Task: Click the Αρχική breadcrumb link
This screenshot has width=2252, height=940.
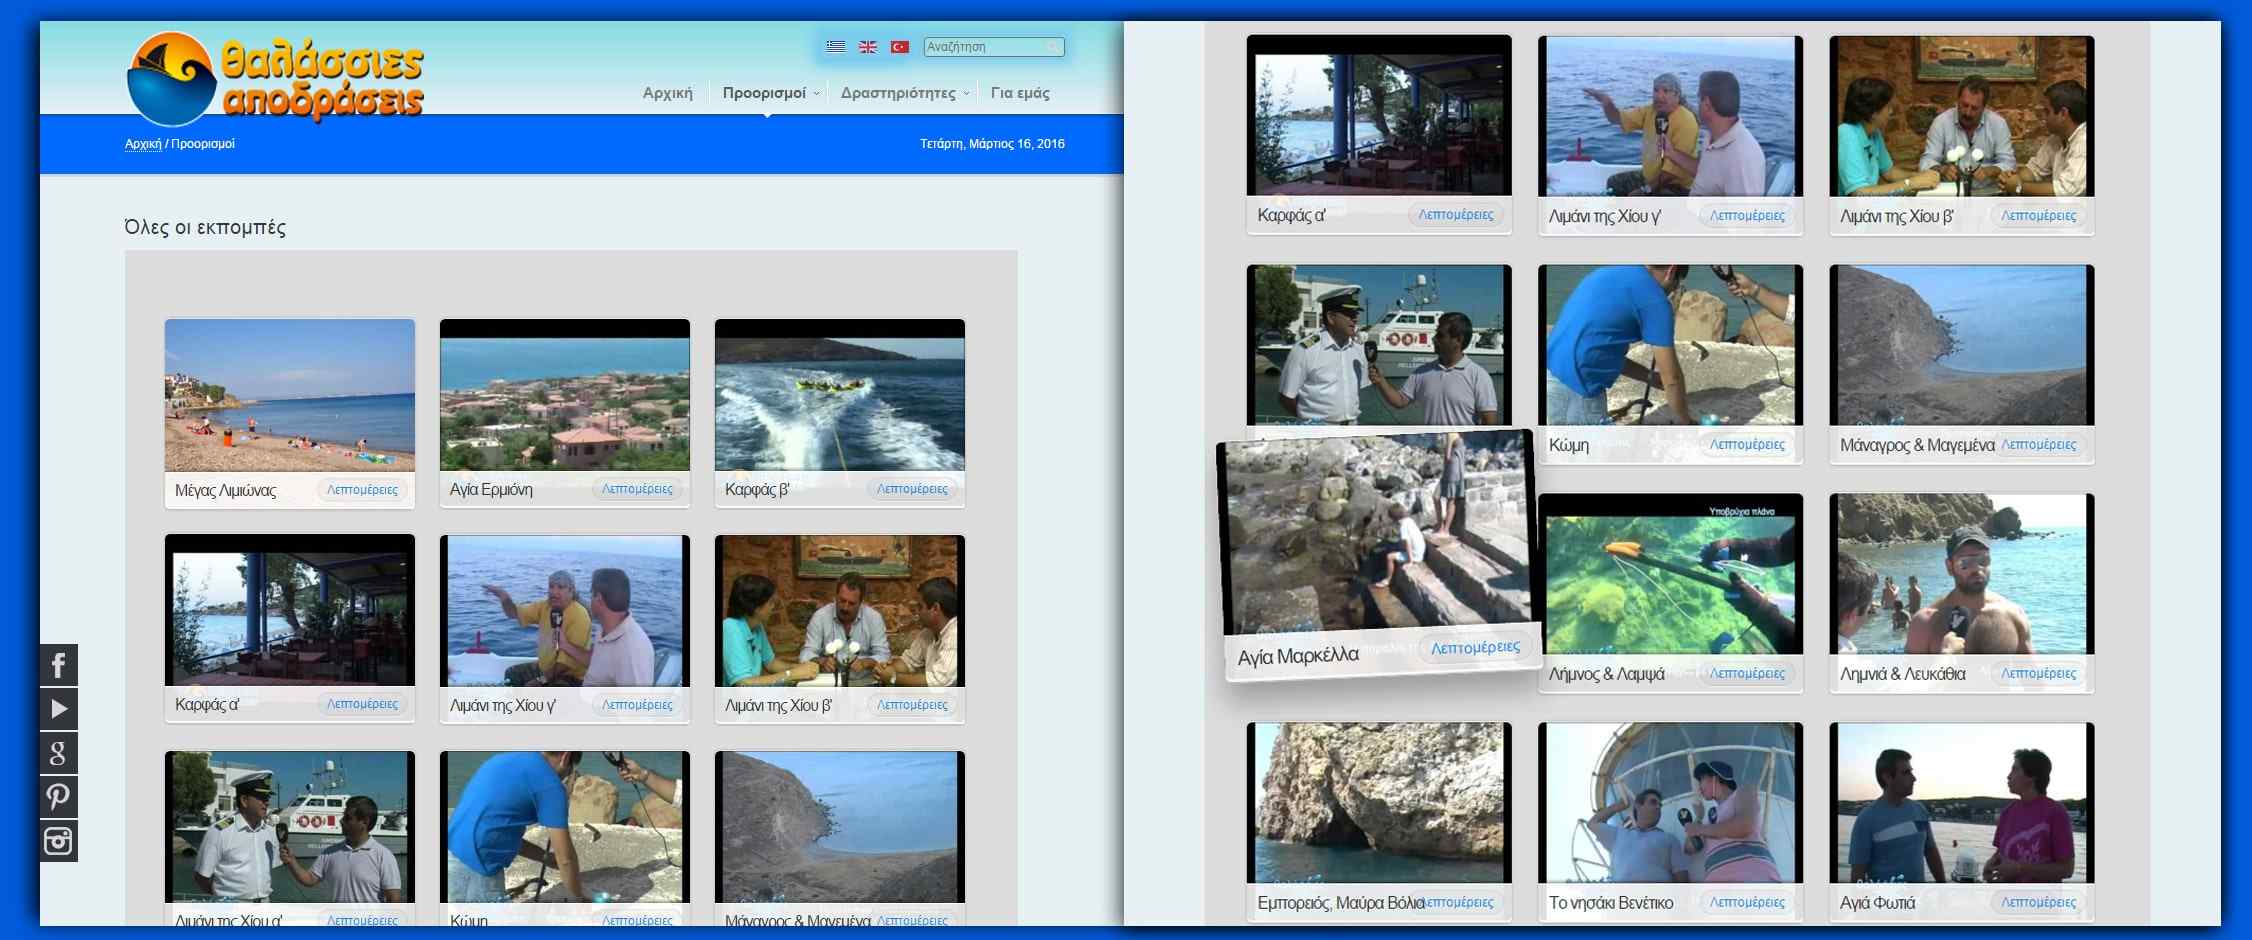Action: 143,144
